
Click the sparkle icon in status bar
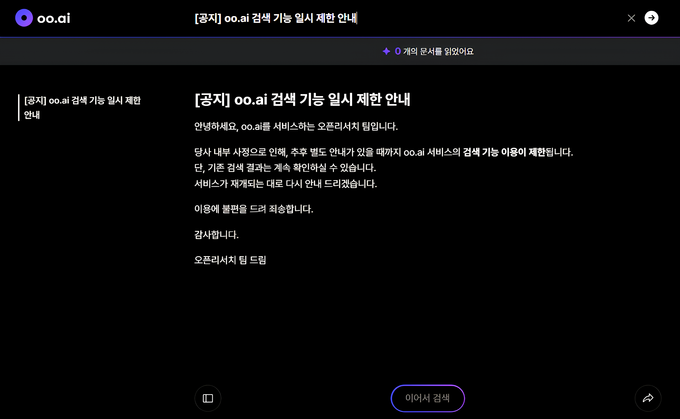click(x=386, y=51)
